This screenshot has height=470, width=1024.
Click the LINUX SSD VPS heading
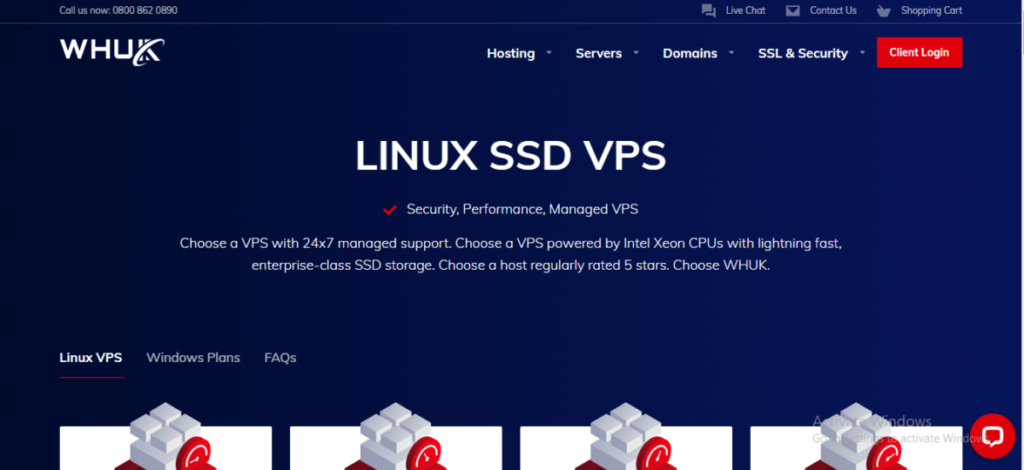[x=511, y=156]
